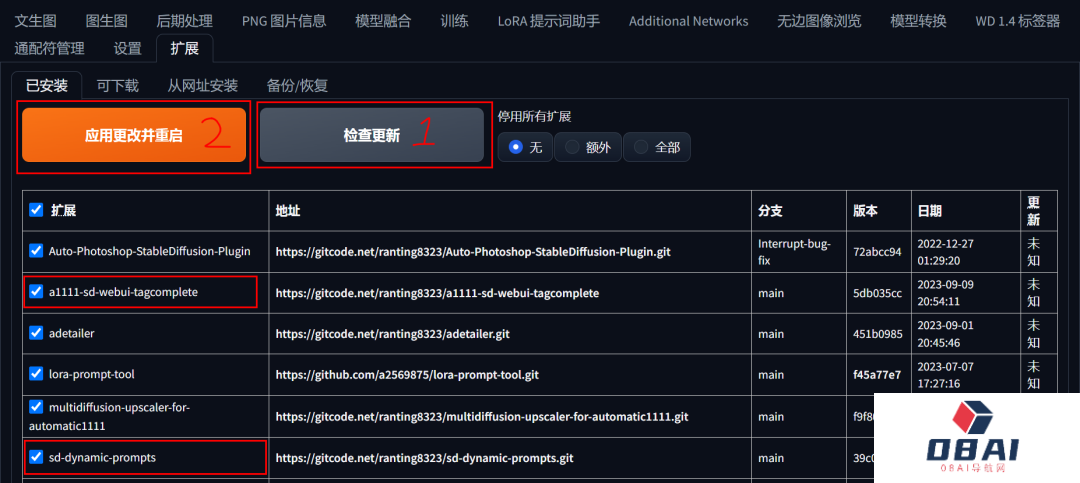
Task: Click version f45a77e7 cell
Action: [877, 375]
